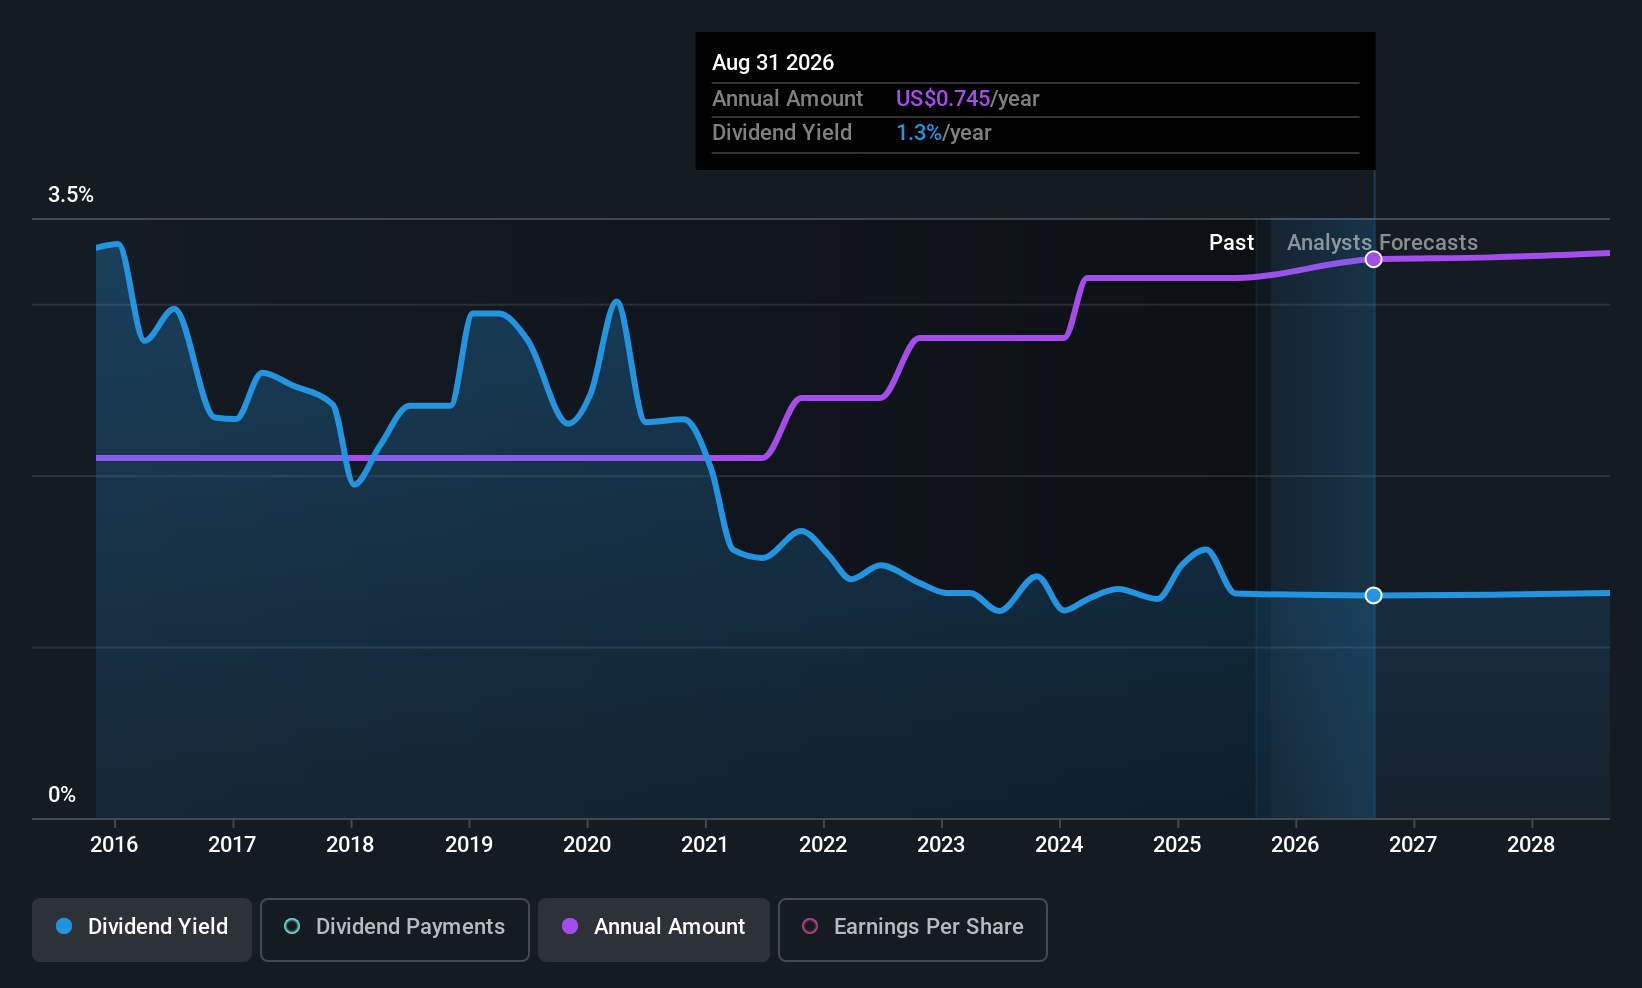Screen dimensions: 1642x988
Task: Click the US$0.745/year value in tooltip
Action: [967, 99]
